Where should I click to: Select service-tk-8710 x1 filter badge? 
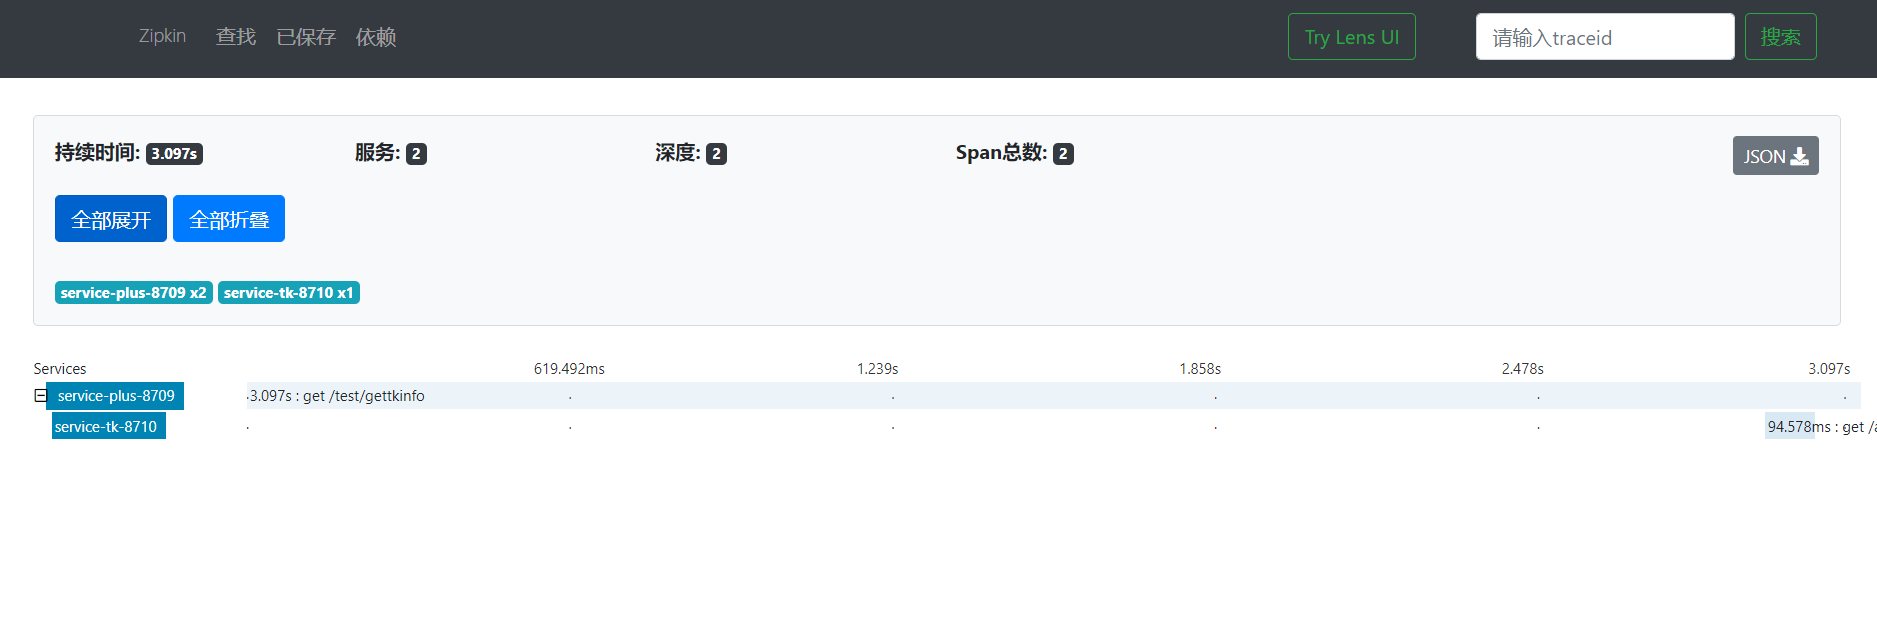(289, 293)
